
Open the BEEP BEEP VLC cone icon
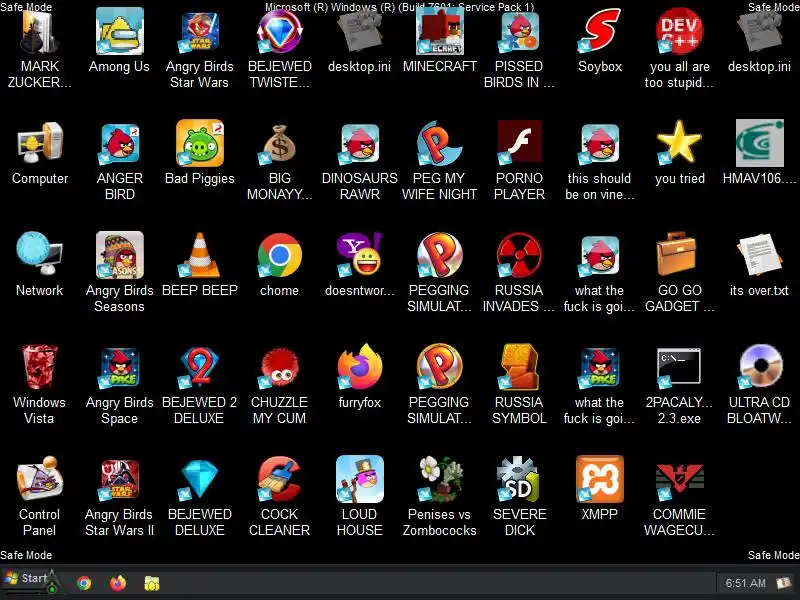pyautogui.click(x=199, y=256)
